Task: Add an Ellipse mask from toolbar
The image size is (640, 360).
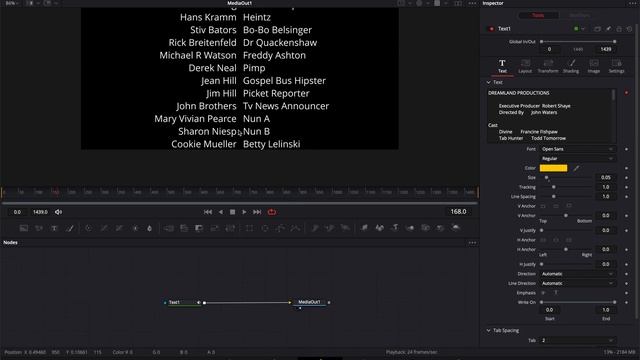Action: click(x=264, y=228)
